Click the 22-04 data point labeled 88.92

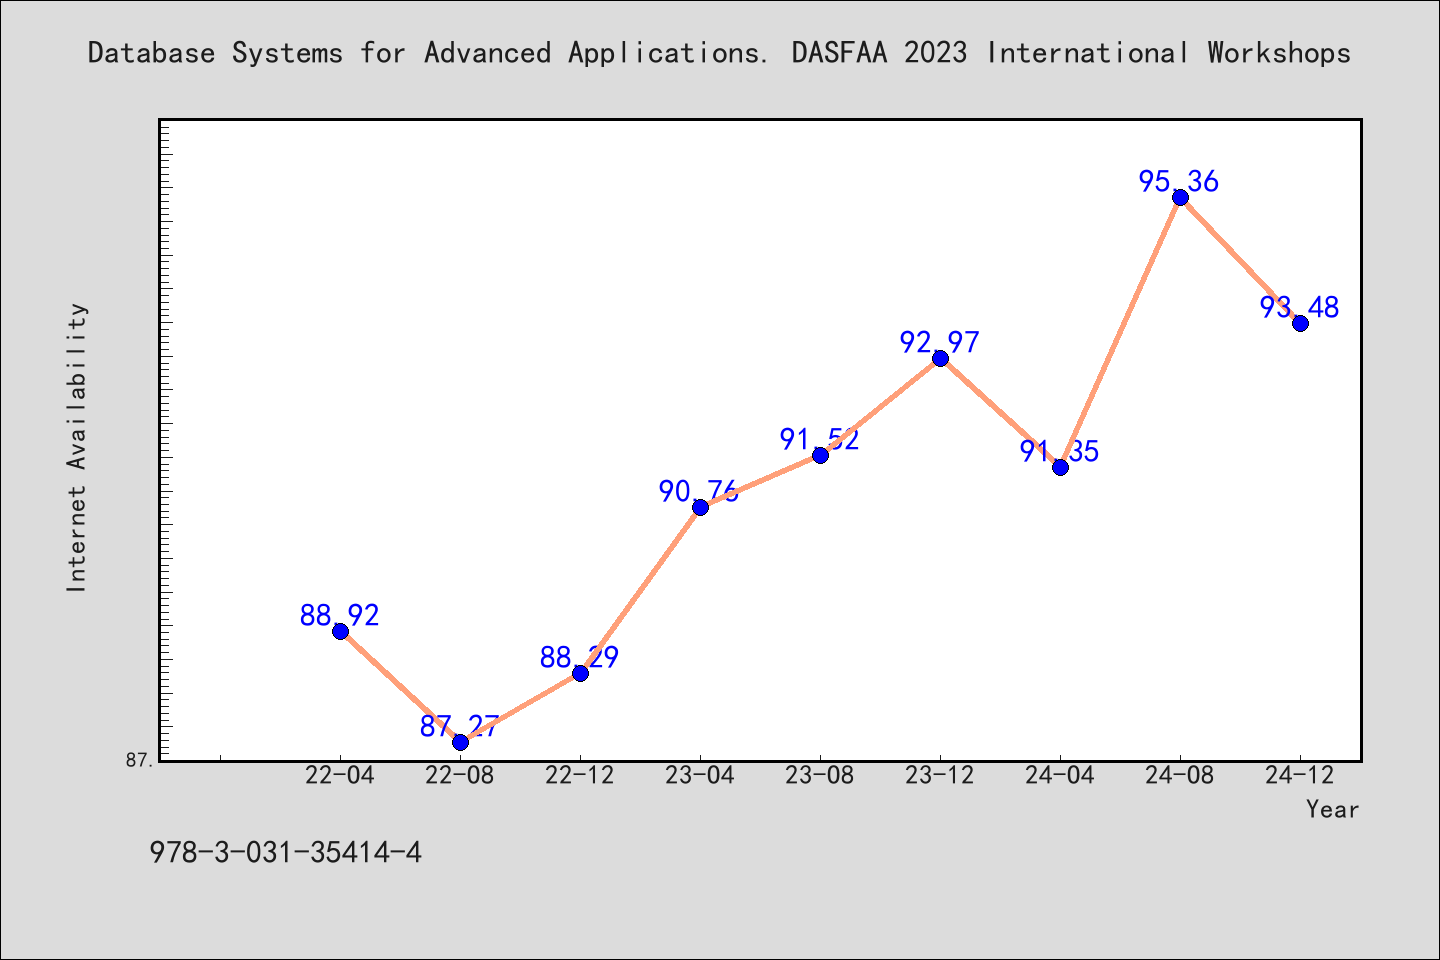coord(340,631)
